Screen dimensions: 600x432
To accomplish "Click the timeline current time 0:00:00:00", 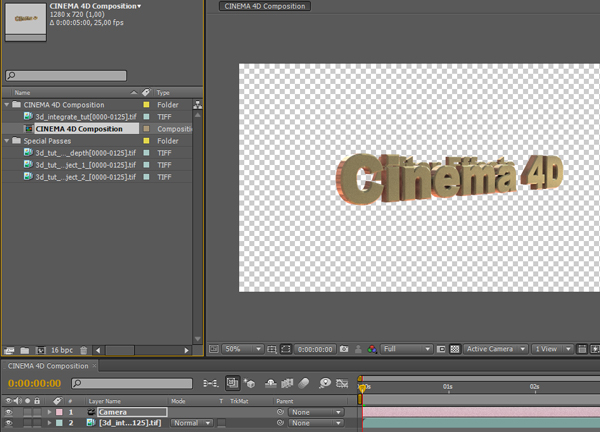I will tap(34, 383).
